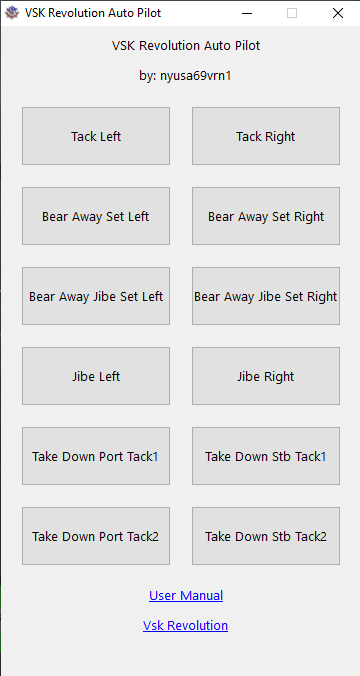The height and width of the screenshot is (676, 360).
Task: Activate Bear Away Set Right
Action: tap(266, 216)
